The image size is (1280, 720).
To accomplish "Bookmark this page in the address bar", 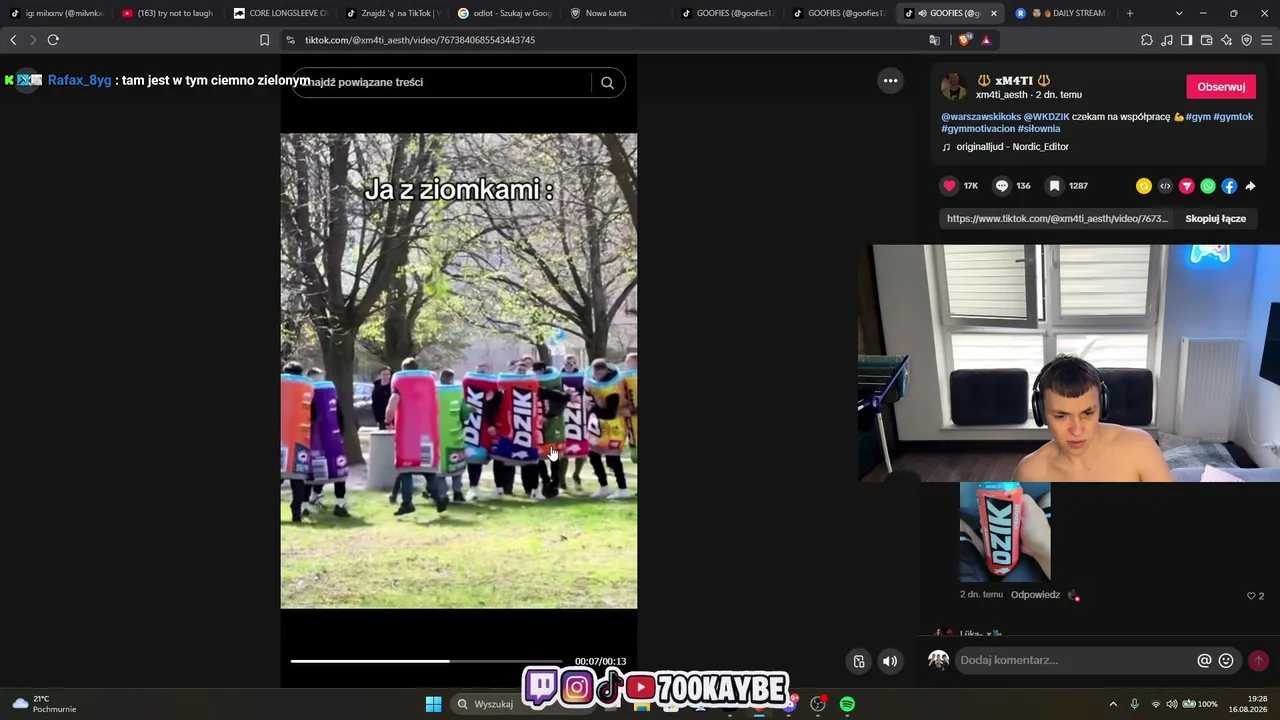I will (264, 40).
